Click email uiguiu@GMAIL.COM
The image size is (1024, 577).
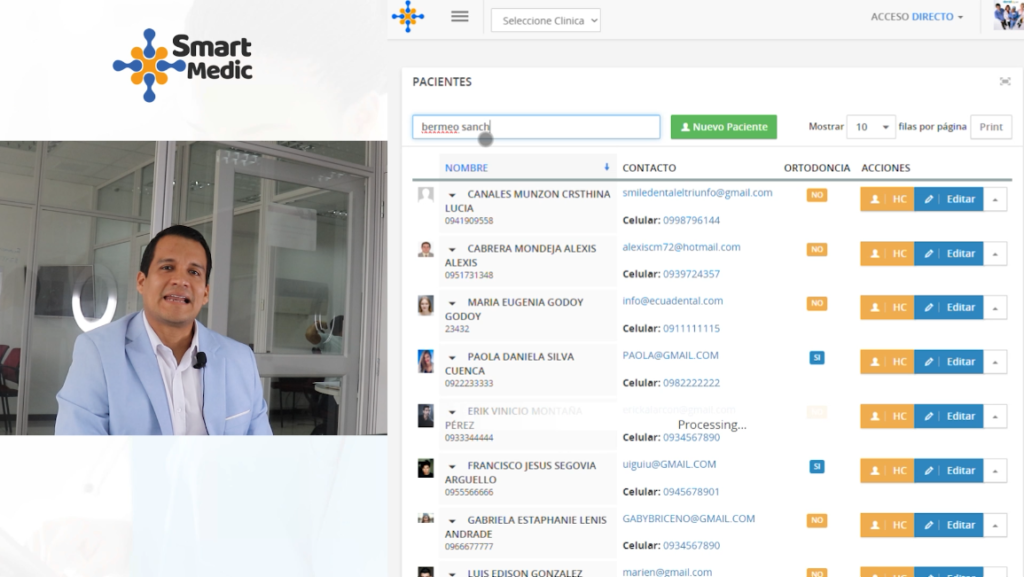point(669,464)
